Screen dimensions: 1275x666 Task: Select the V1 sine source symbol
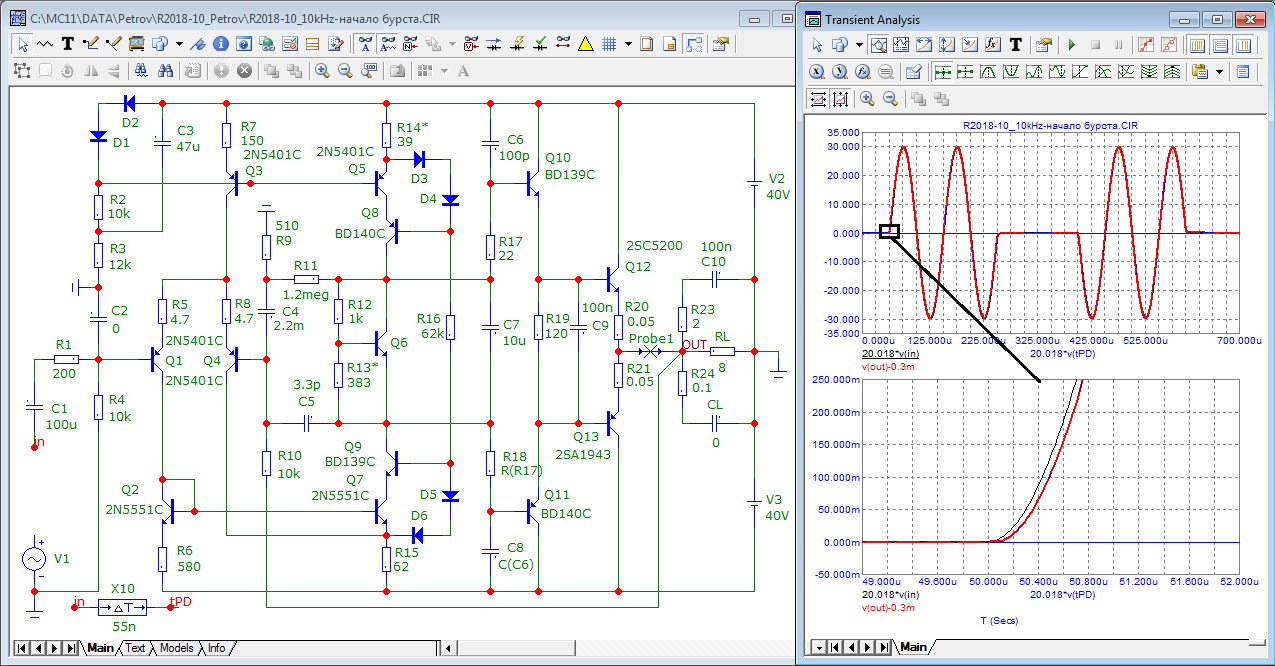pyautogui.click(x=34, y=559)
